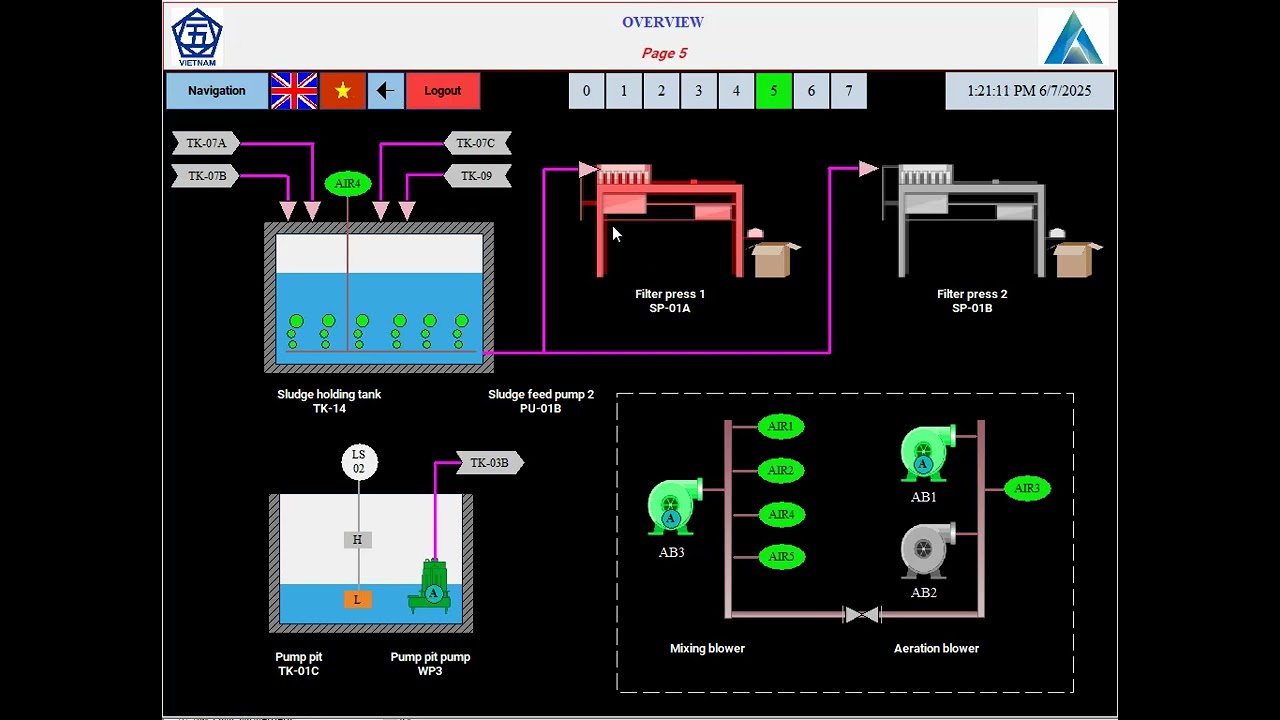Open Filter press 2 SP-01B graphic
1280x720 pixels.
[x=964, y=221]
